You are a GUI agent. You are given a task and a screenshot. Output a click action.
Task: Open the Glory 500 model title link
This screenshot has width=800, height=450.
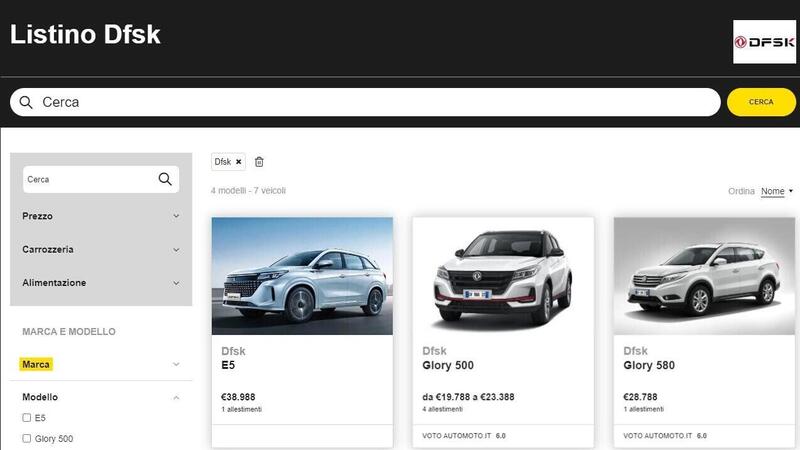pos(448,365)
